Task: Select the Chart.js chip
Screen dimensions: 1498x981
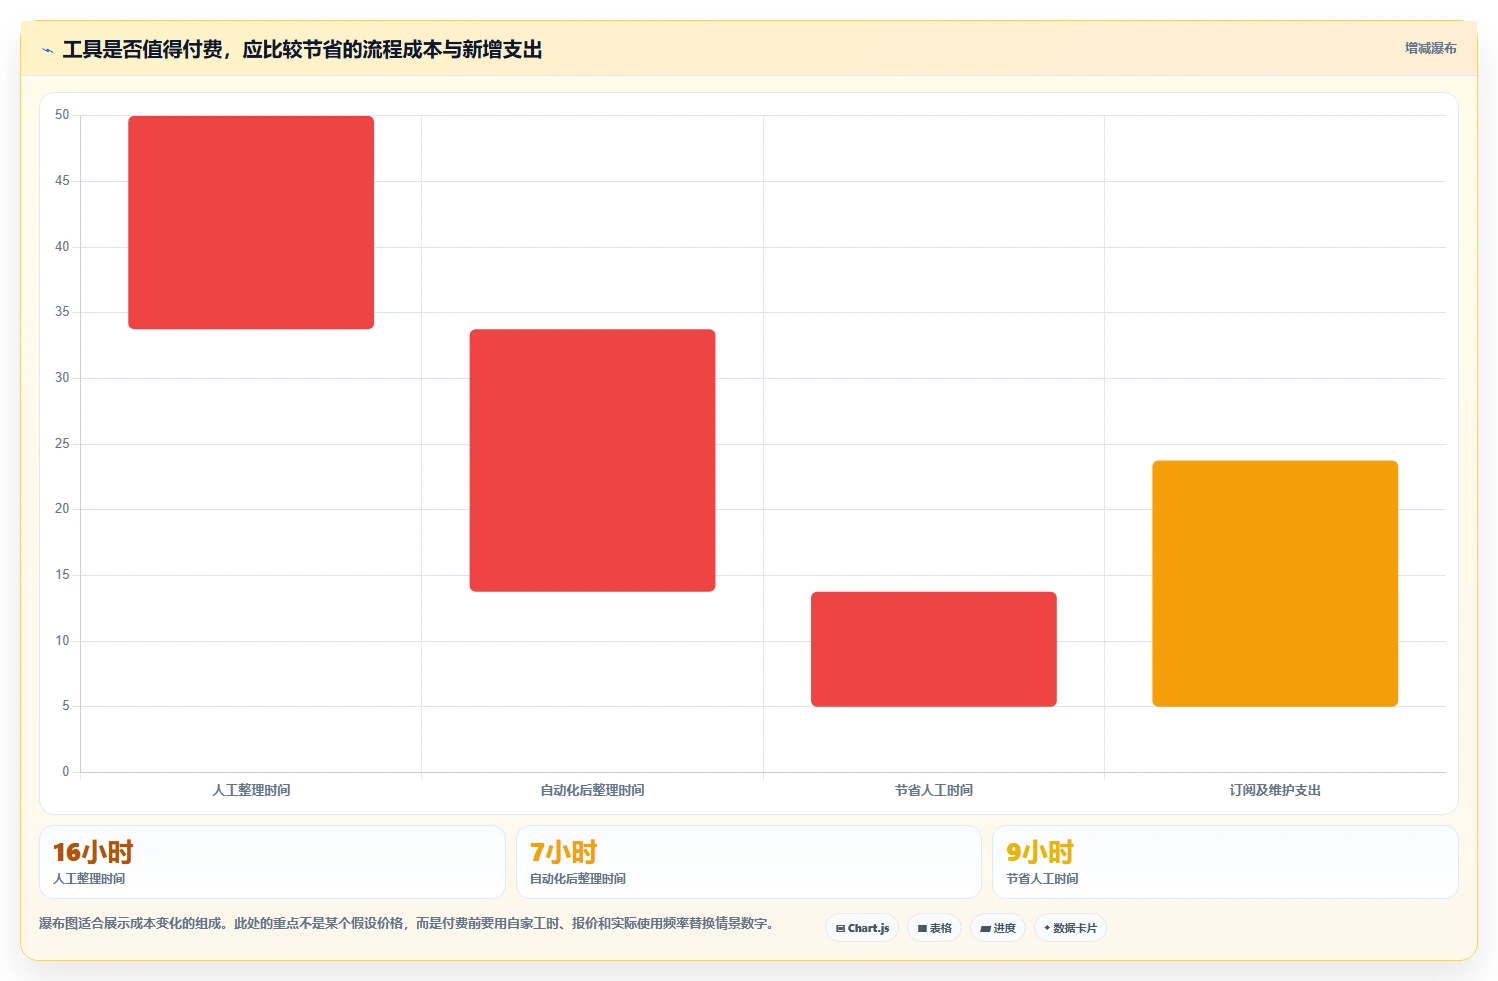Action: pos(862,928)
